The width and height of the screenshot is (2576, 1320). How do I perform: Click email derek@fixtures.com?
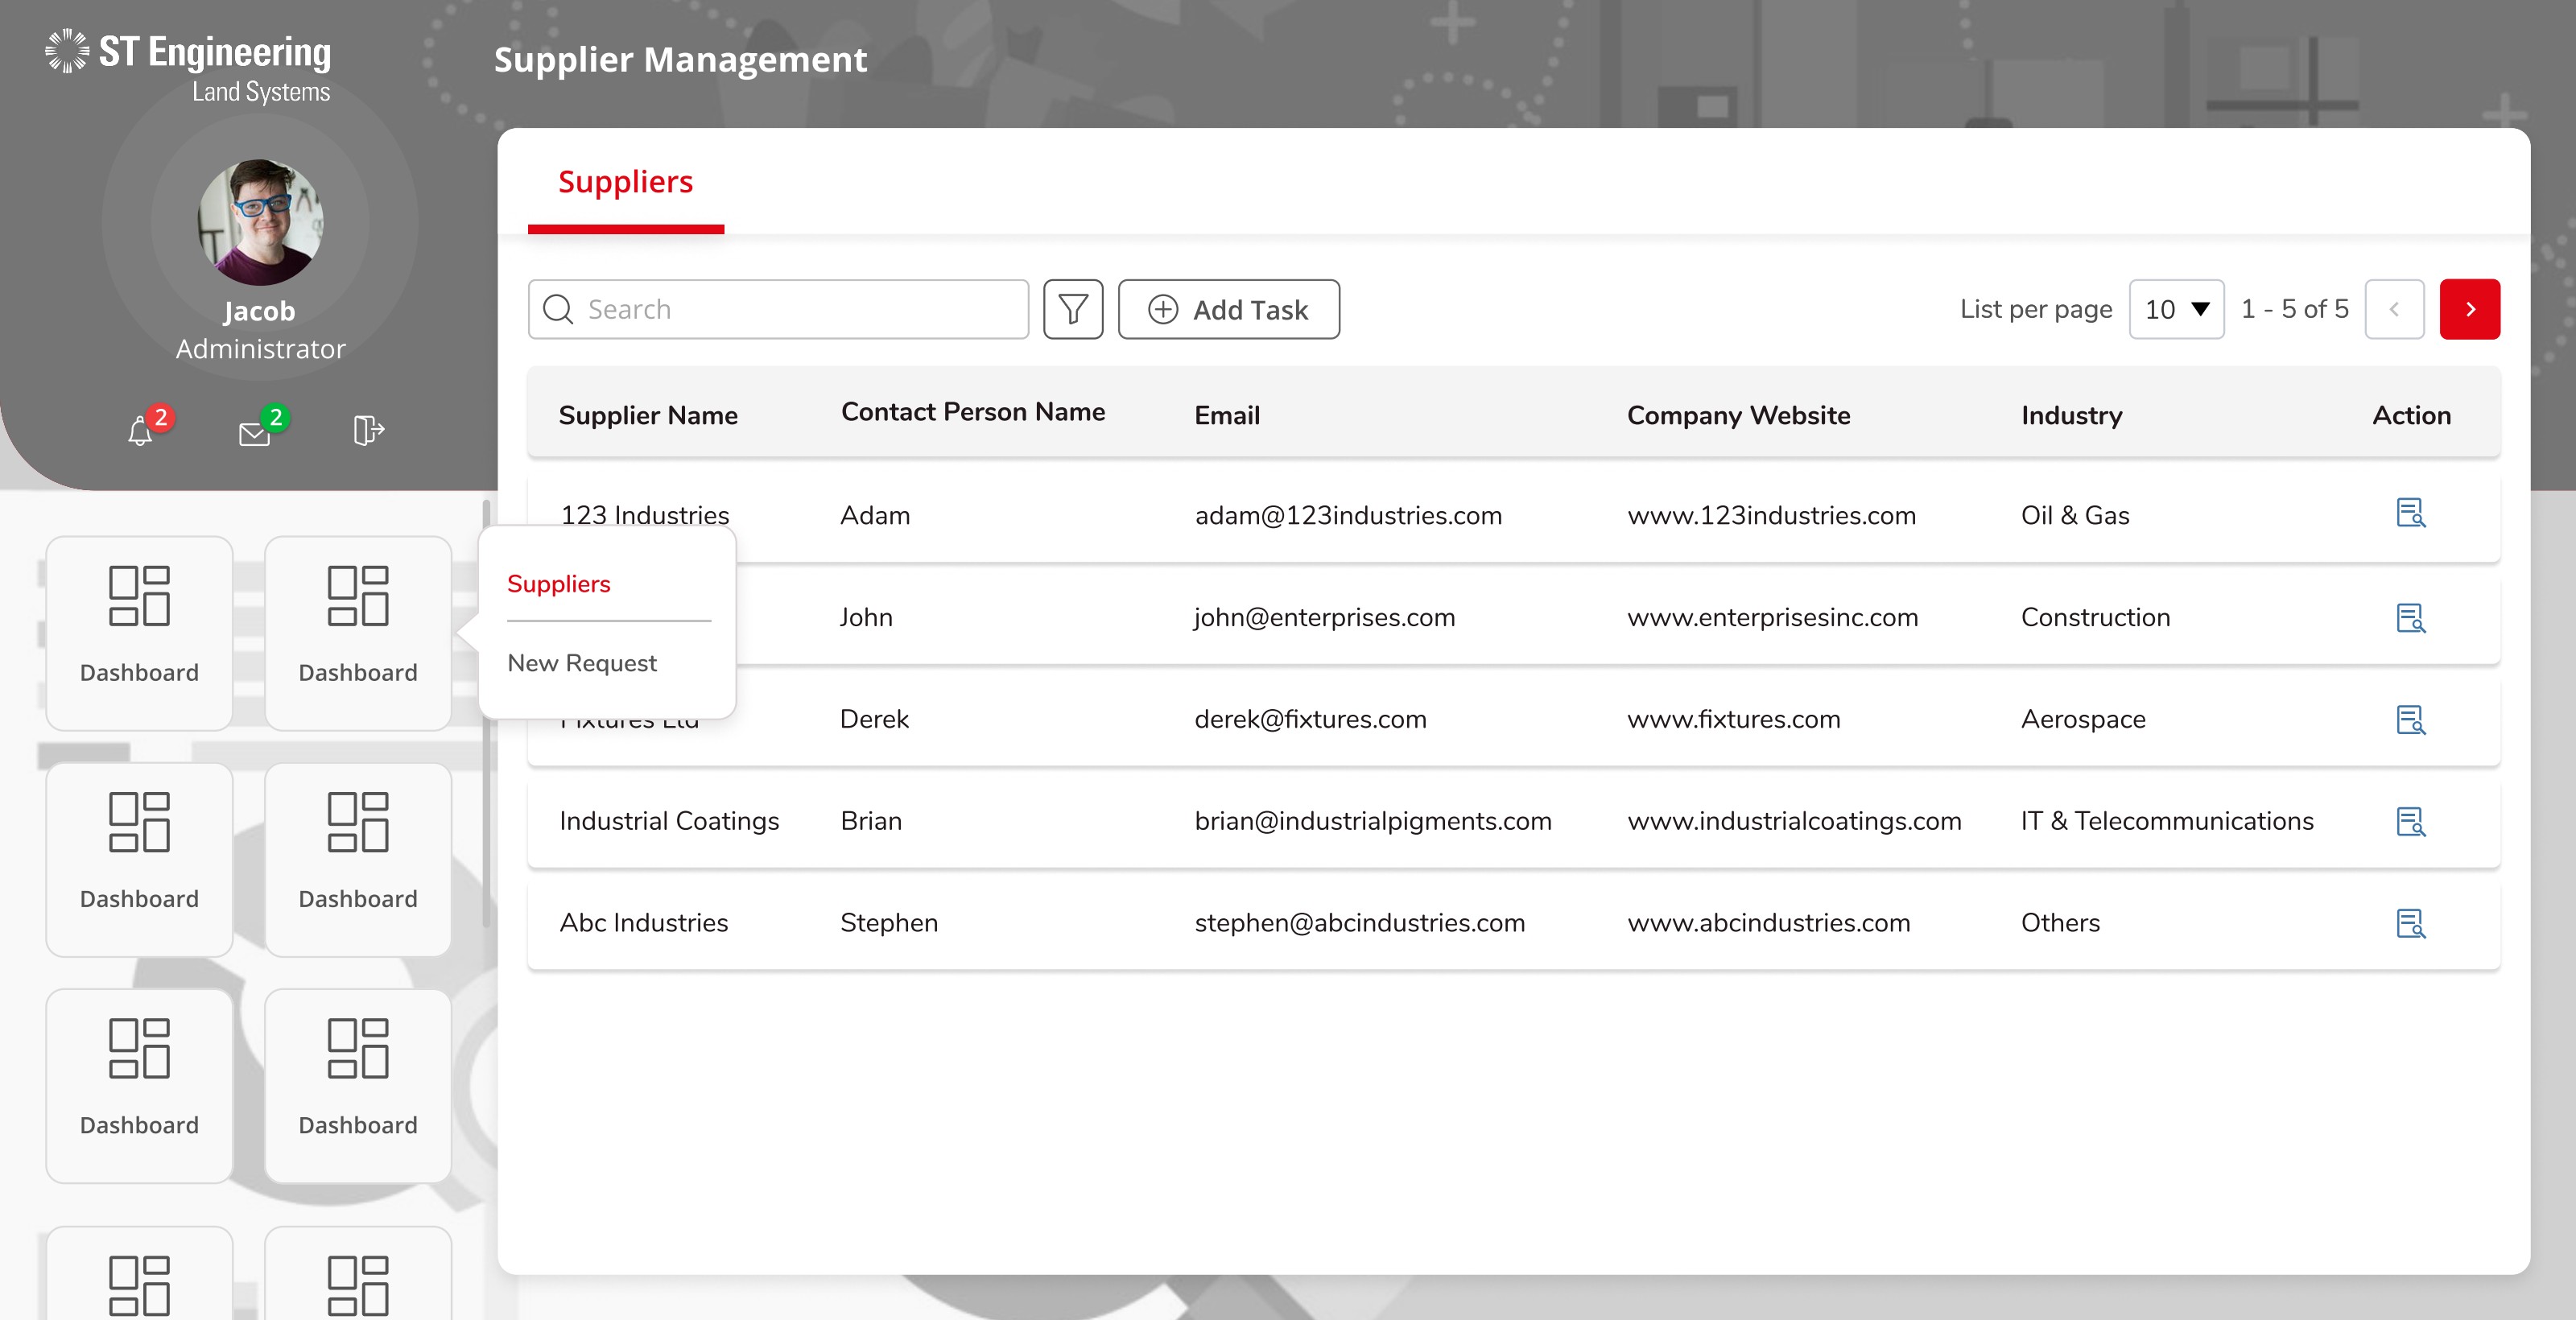(x=1310, y=719)
